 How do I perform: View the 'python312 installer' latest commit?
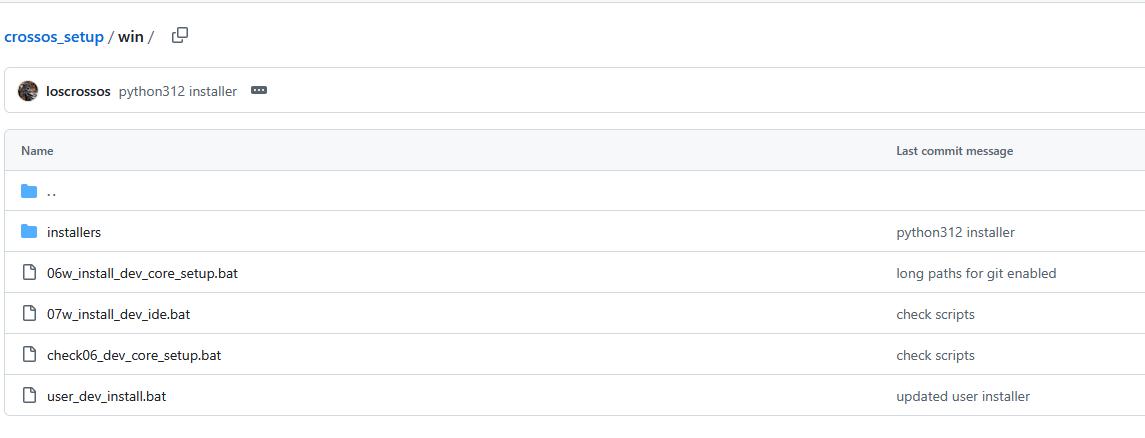click(178, 91)
